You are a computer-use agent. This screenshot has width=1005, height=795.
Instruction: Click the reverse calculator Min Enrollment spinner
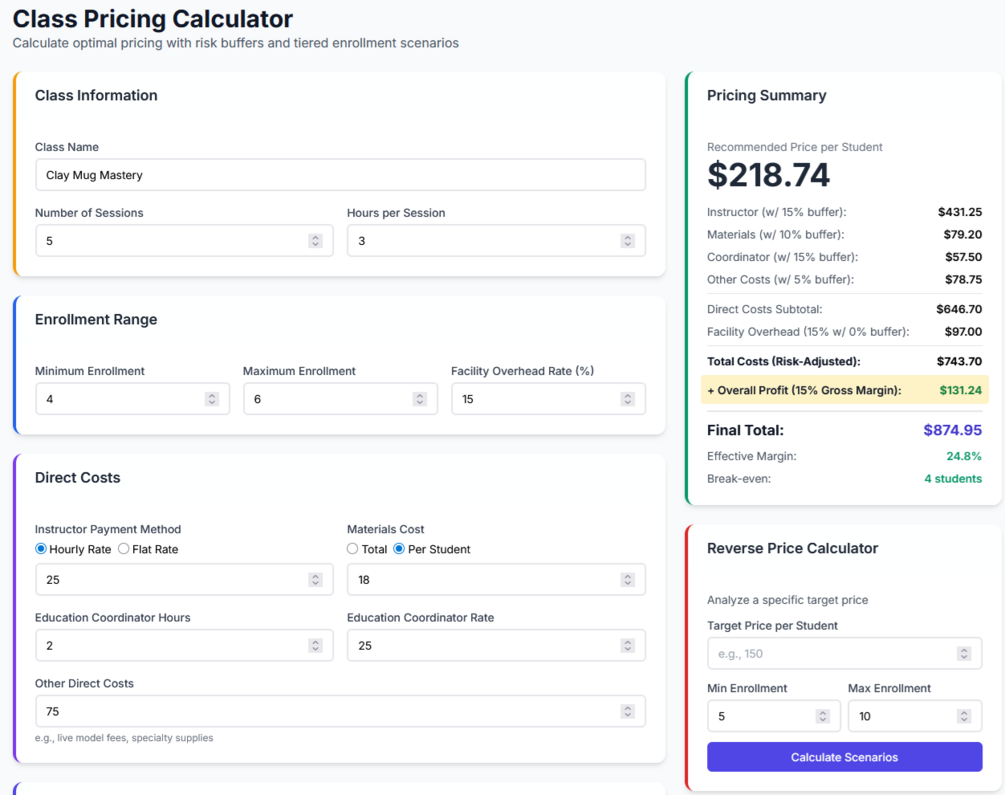(x=822, y=717)
